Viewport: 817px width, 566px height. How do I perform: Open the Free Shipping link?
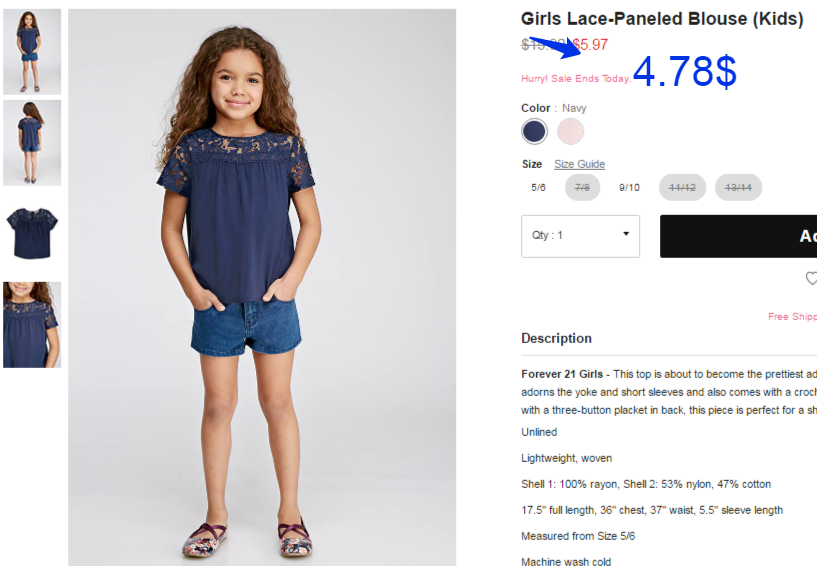792,316
